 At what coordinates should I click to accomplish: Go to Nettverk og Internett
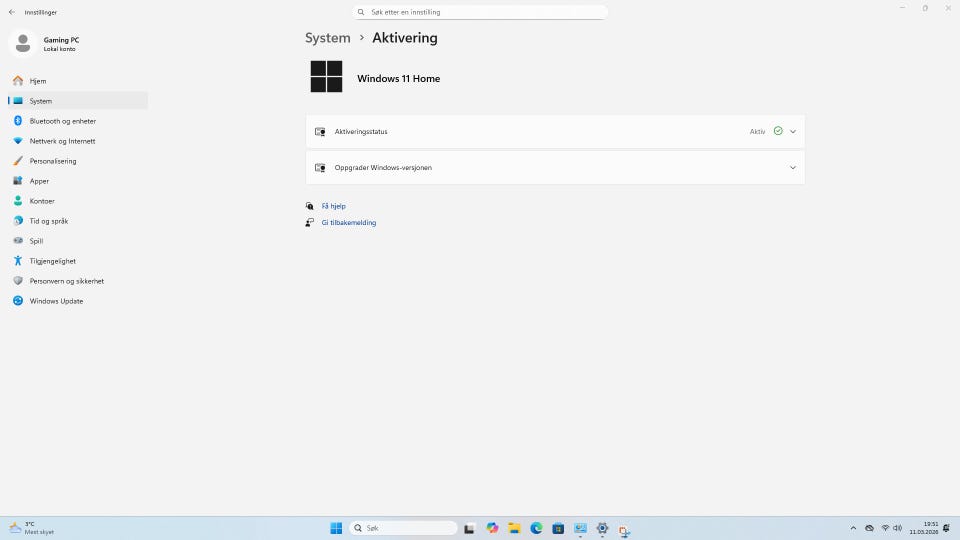point(78,141)
